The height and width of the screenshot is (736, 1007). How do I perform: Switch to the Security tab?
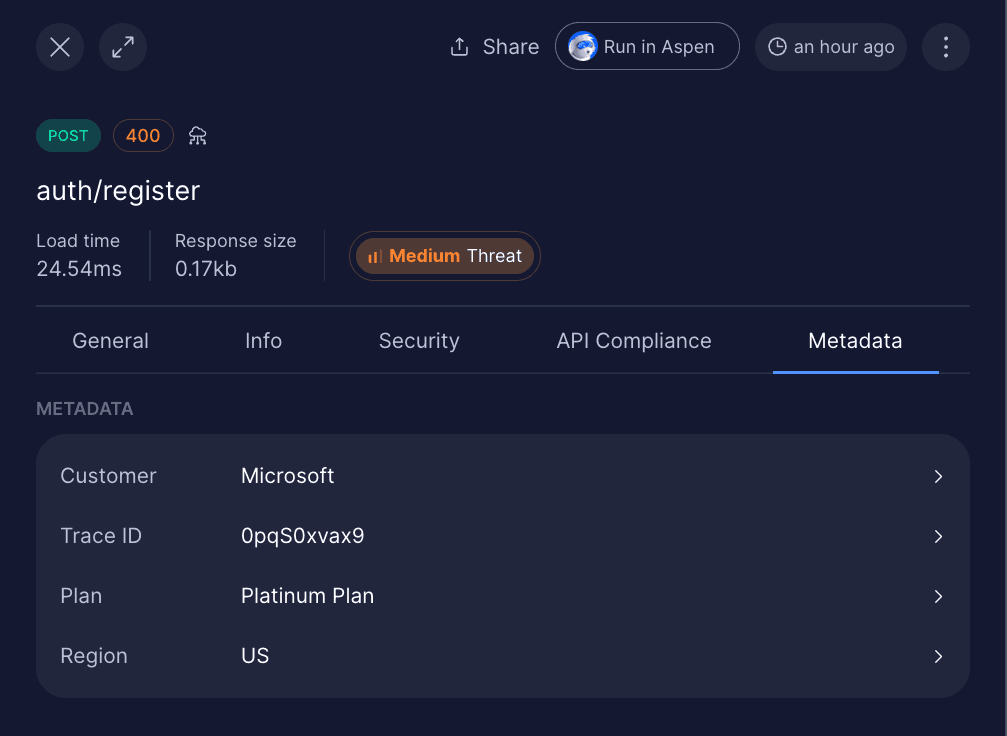tap(418, 340)
